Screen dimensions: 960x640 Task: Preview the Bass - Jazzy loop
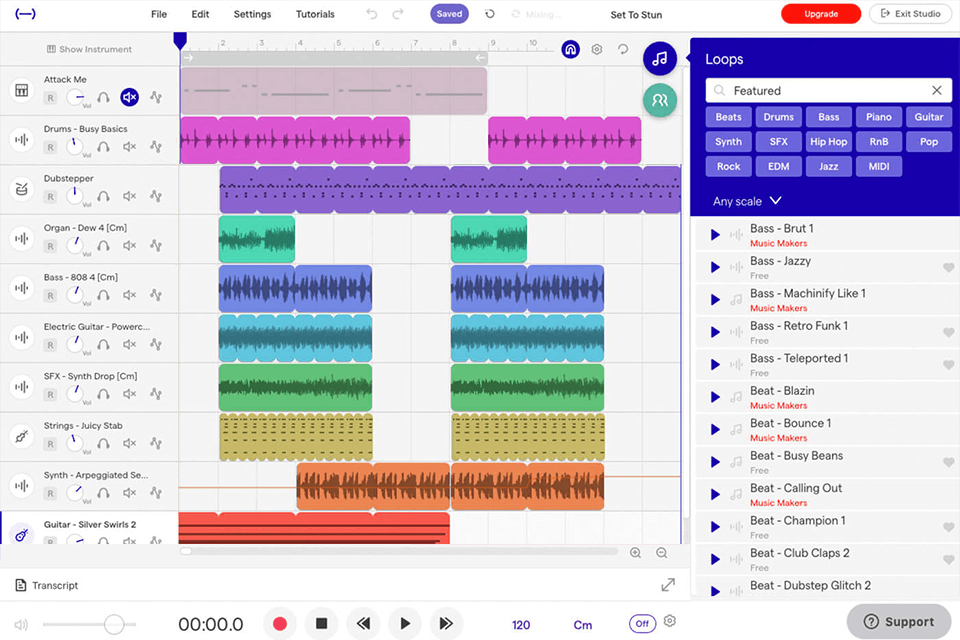pos(715,267)
